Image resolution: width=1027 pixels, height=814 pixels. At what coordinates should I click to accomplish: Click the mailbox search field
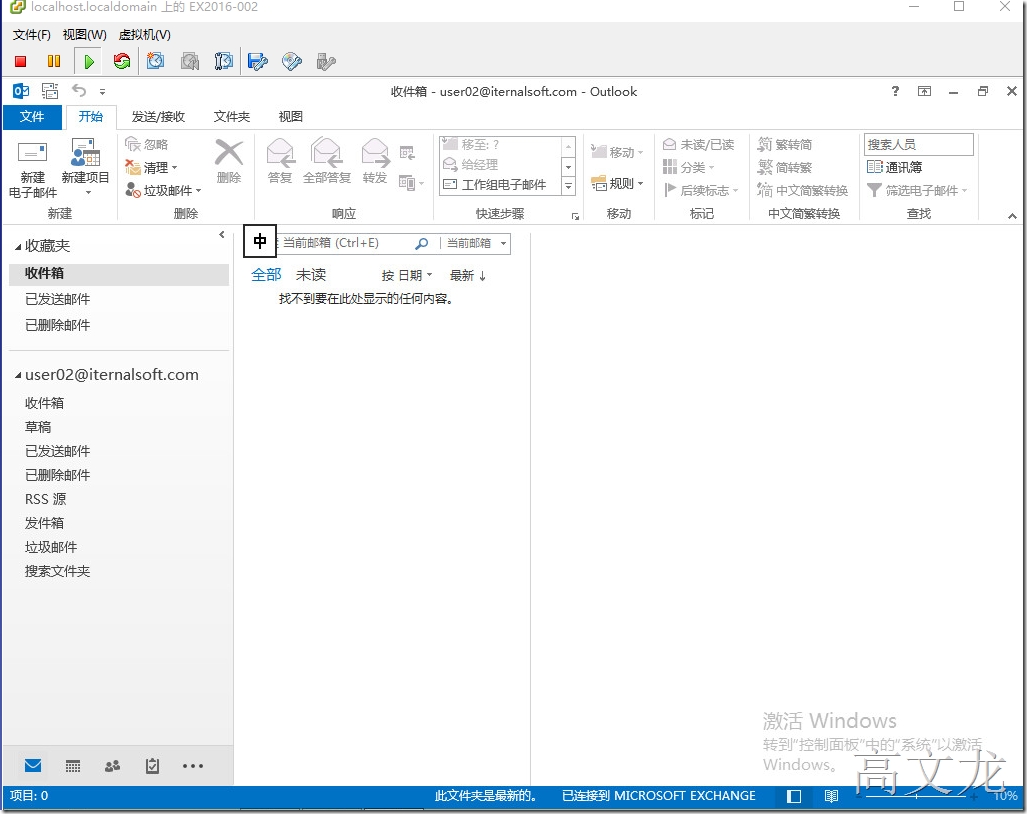[x=344, y=243]
